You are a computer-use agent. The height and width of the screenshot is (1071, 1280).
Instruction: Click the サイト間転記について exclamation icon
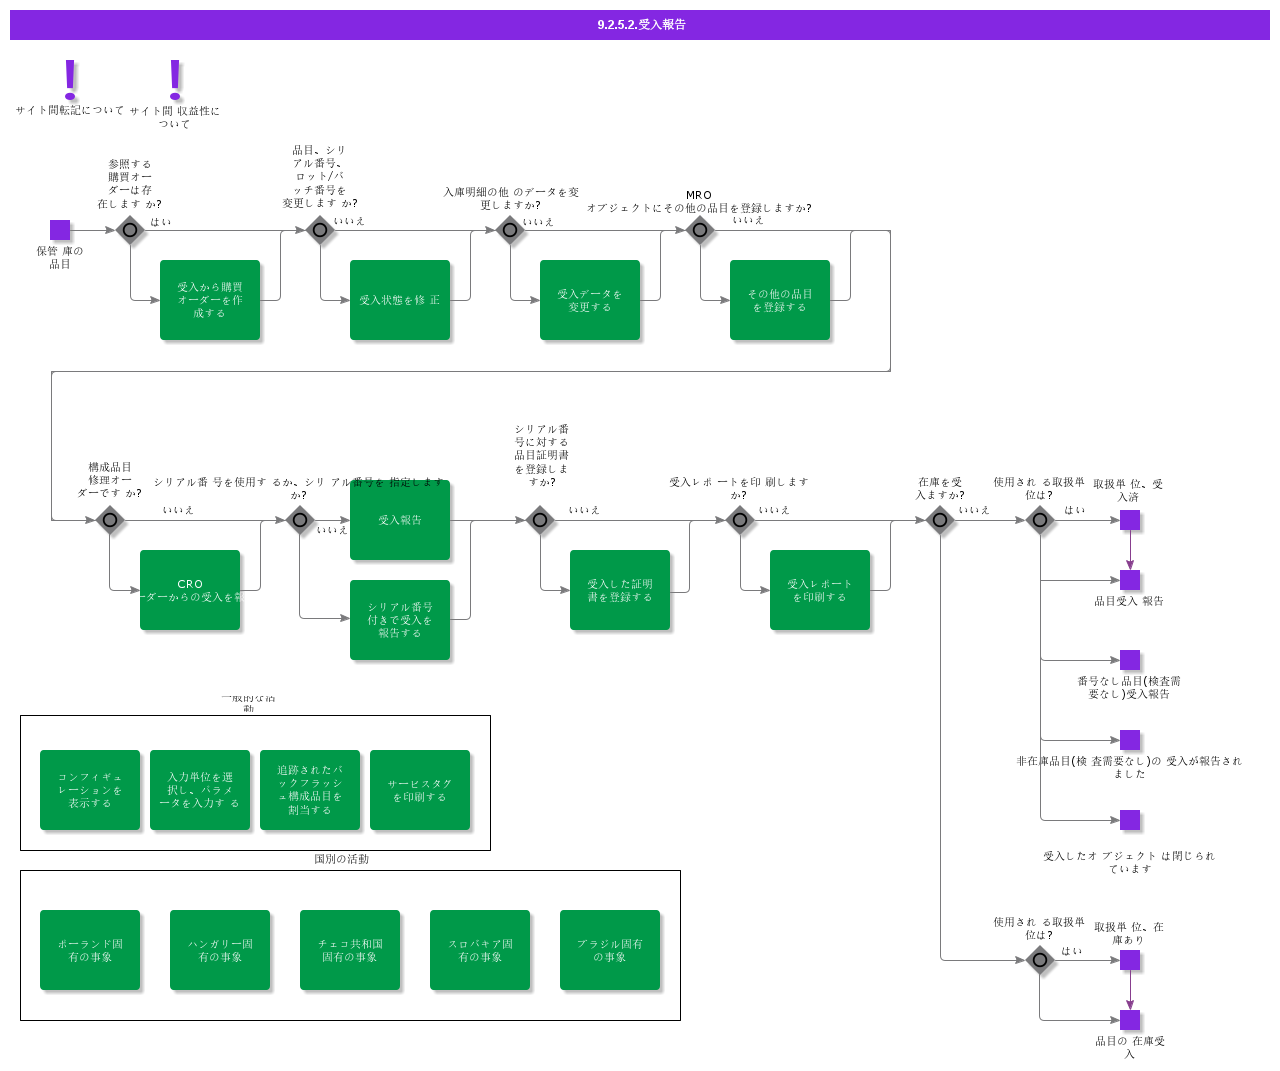pos(70,79)
